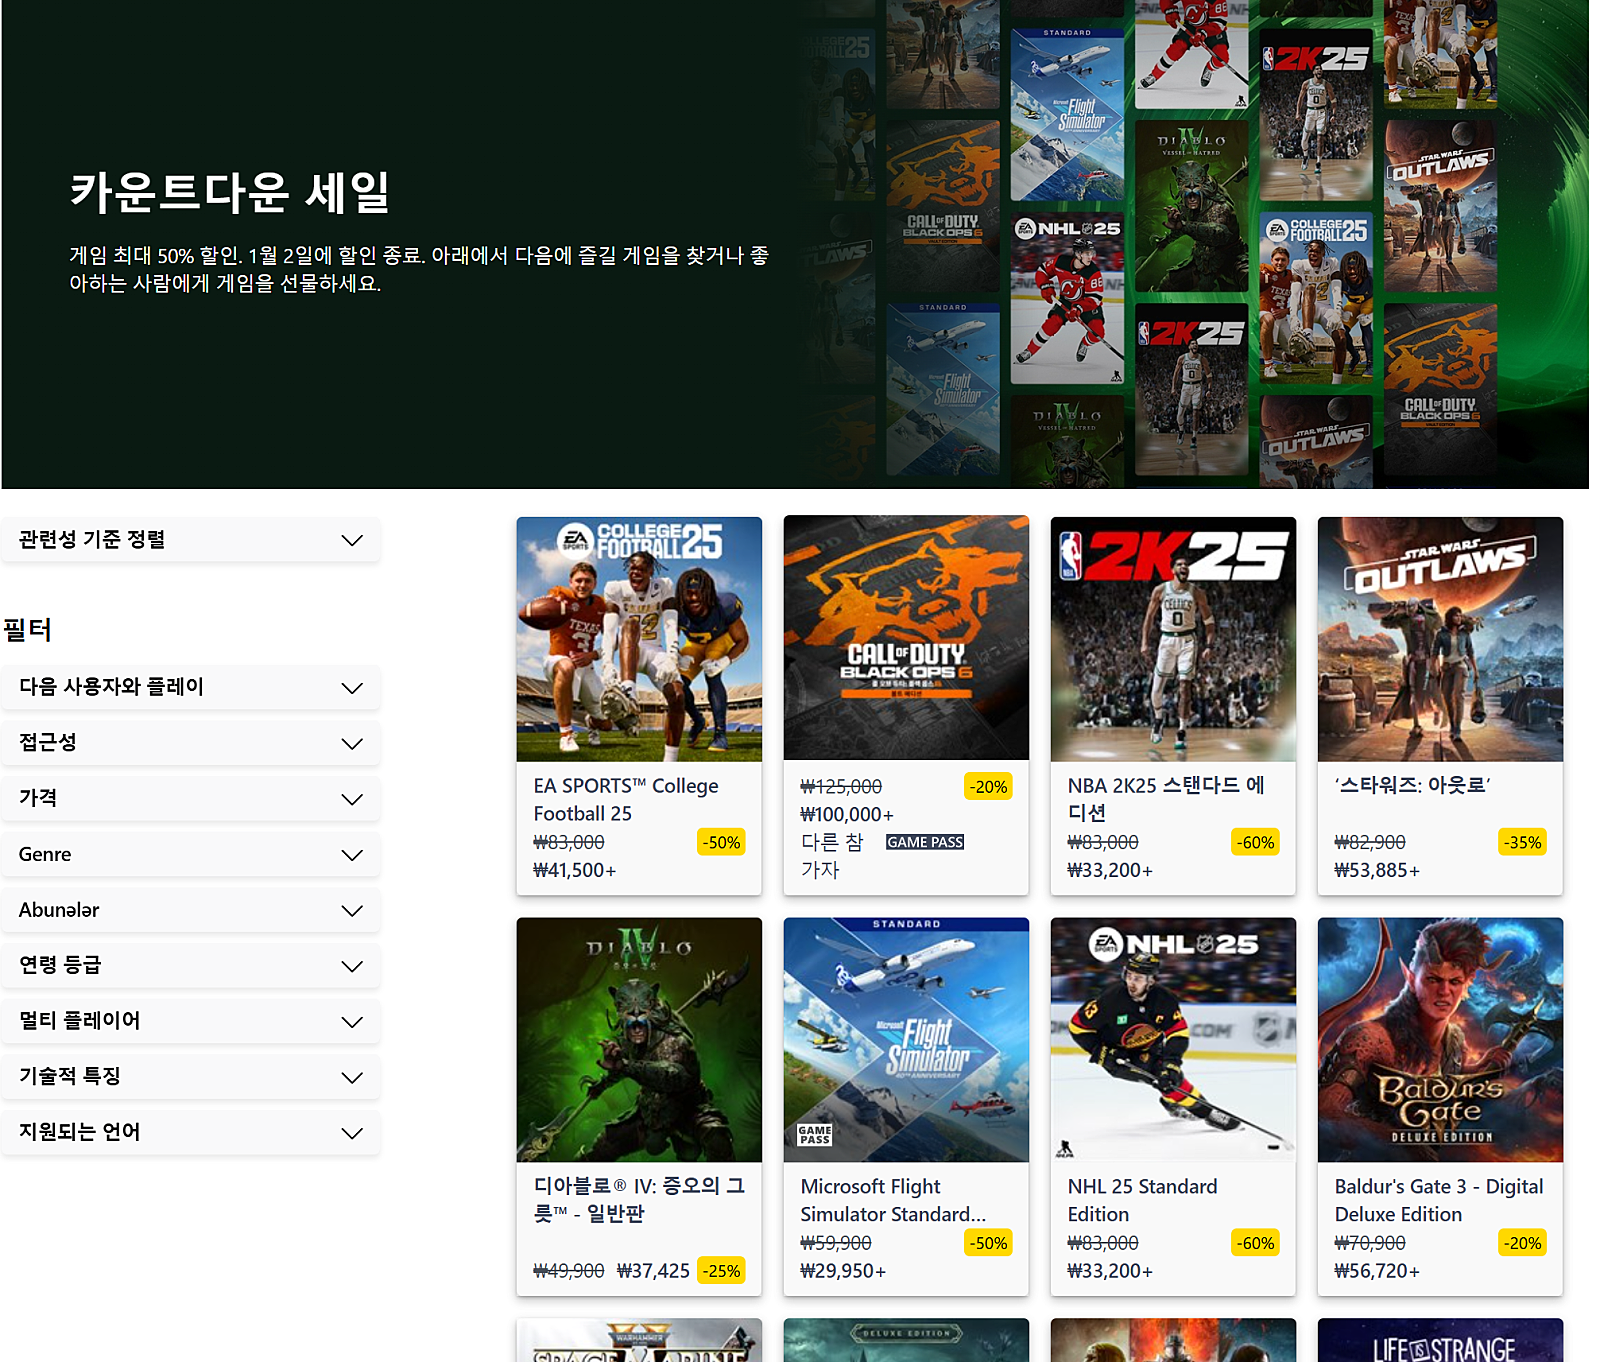Click GAME PASS badge on Flight Simulator cover
This screenshot has width=1600, height=1362.
point(814,1134)
